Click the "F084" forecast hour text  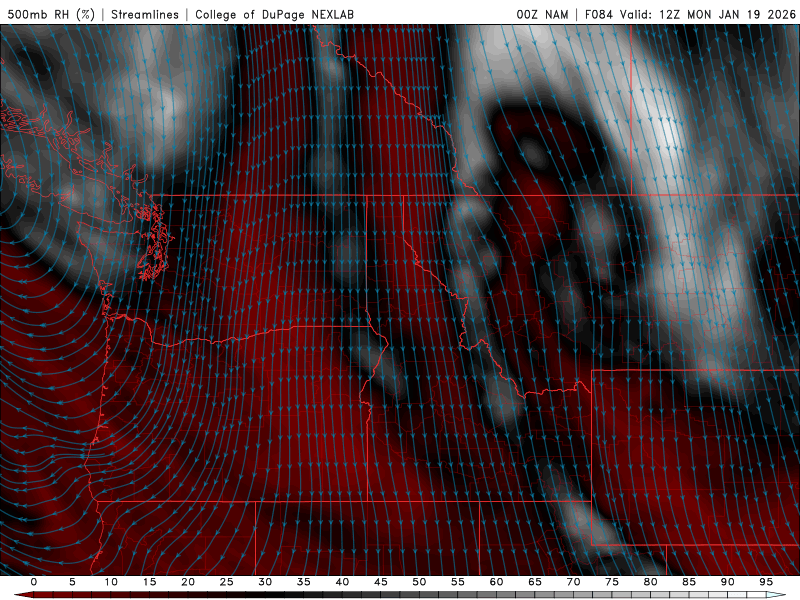point(598,14)
